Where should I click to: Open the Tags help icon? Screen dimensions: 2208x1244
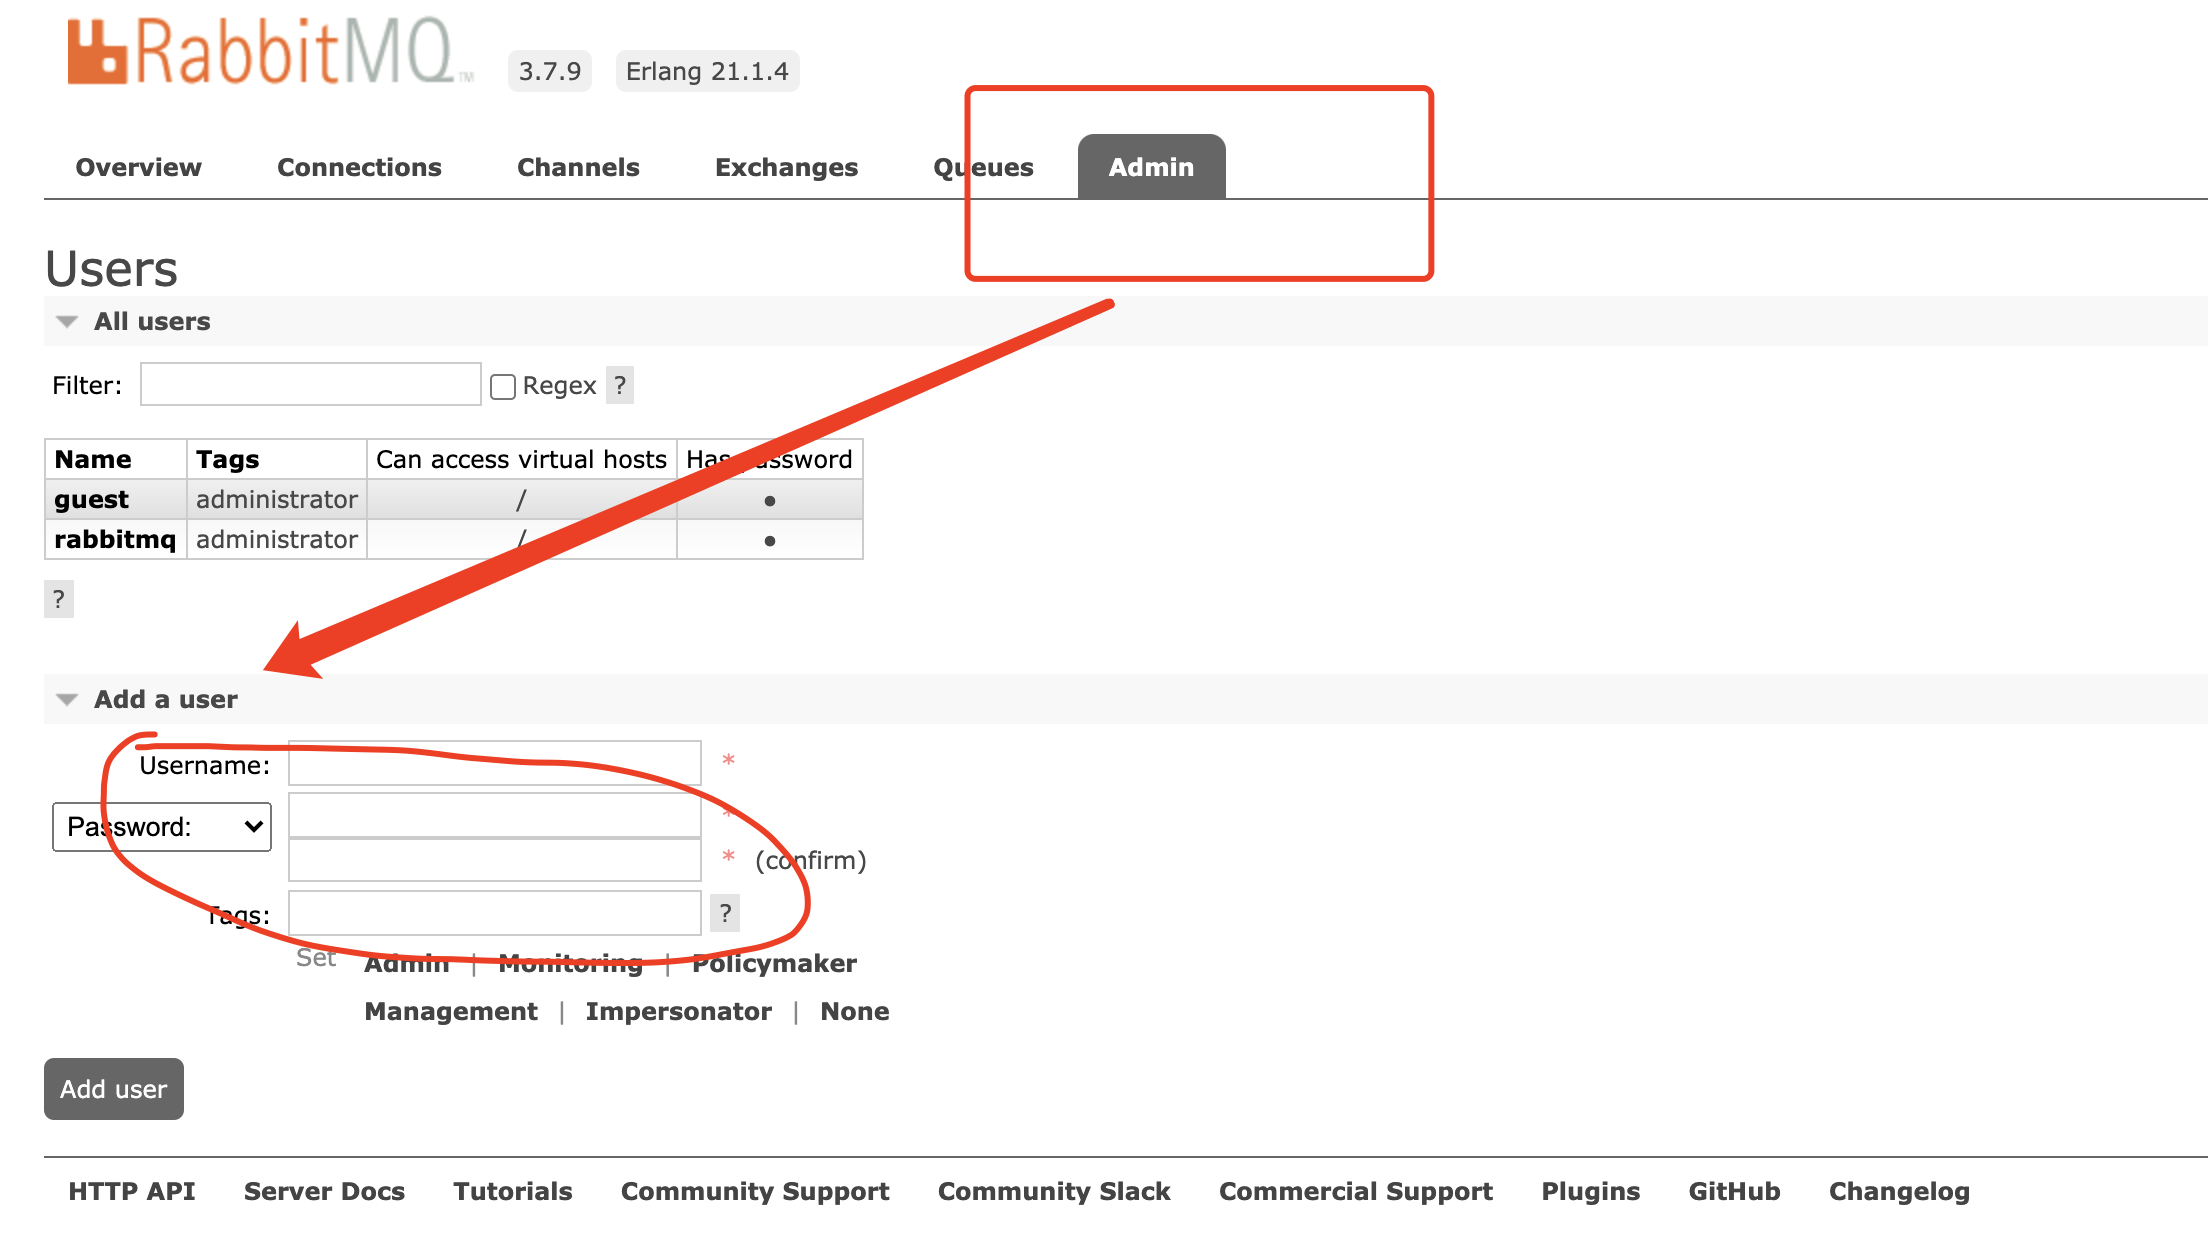[x=725, y=913]
